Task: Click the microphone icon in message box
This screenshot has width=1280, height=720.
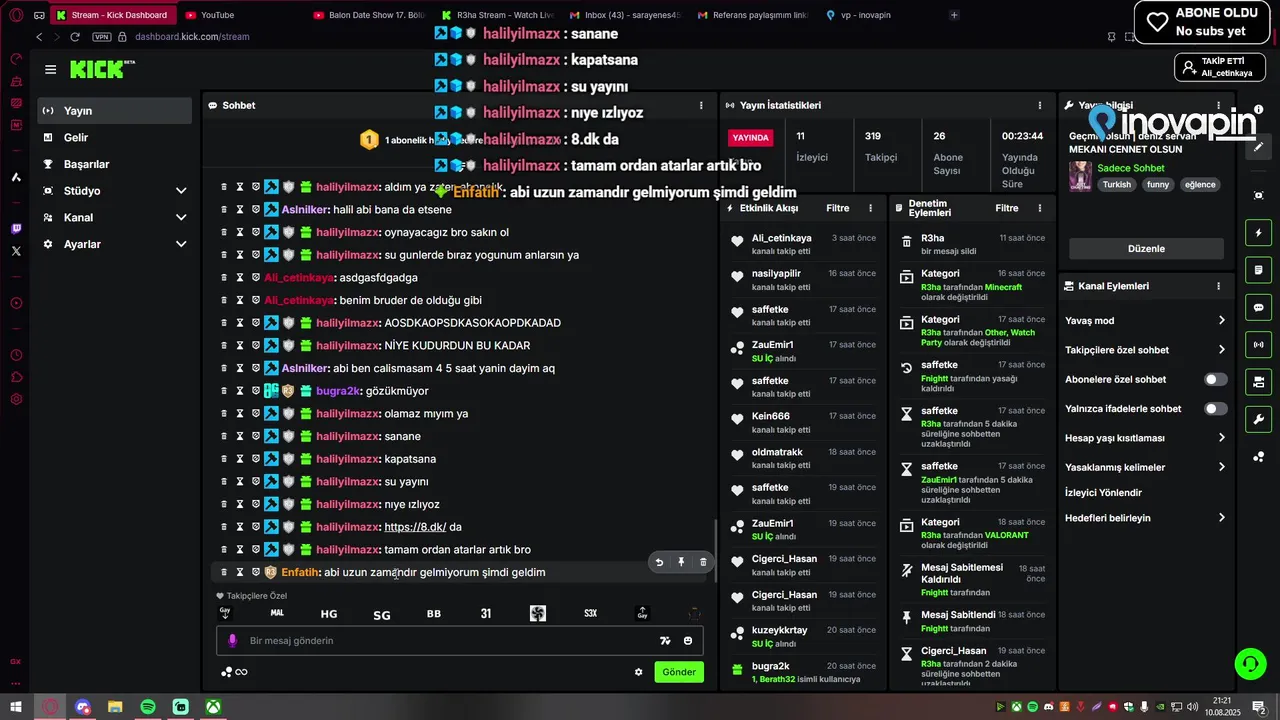Action: pos(232,641)
